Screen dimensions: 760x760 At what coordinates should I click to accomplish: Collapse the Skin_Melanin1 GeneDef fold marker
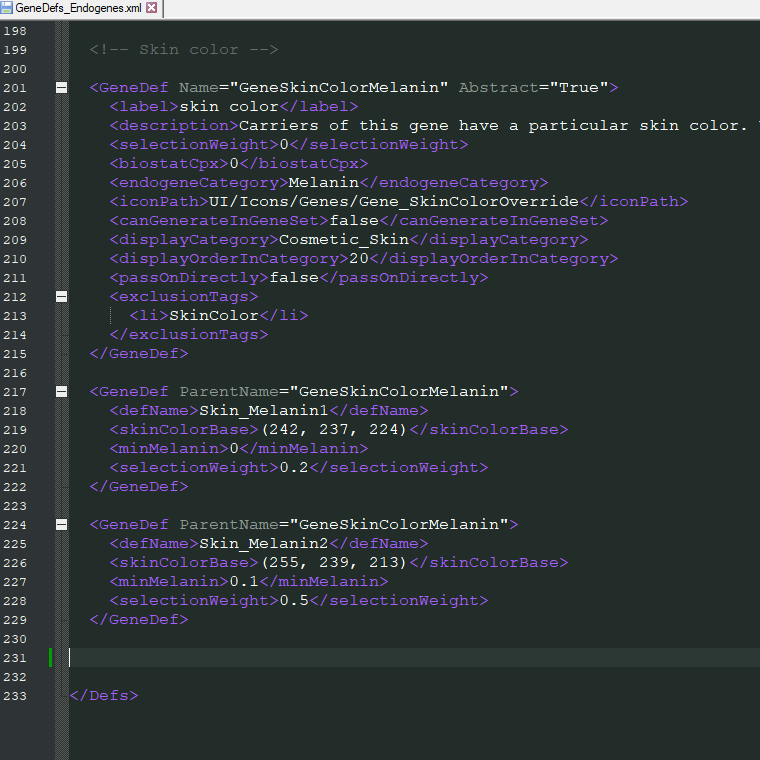(x=62, y=392)
